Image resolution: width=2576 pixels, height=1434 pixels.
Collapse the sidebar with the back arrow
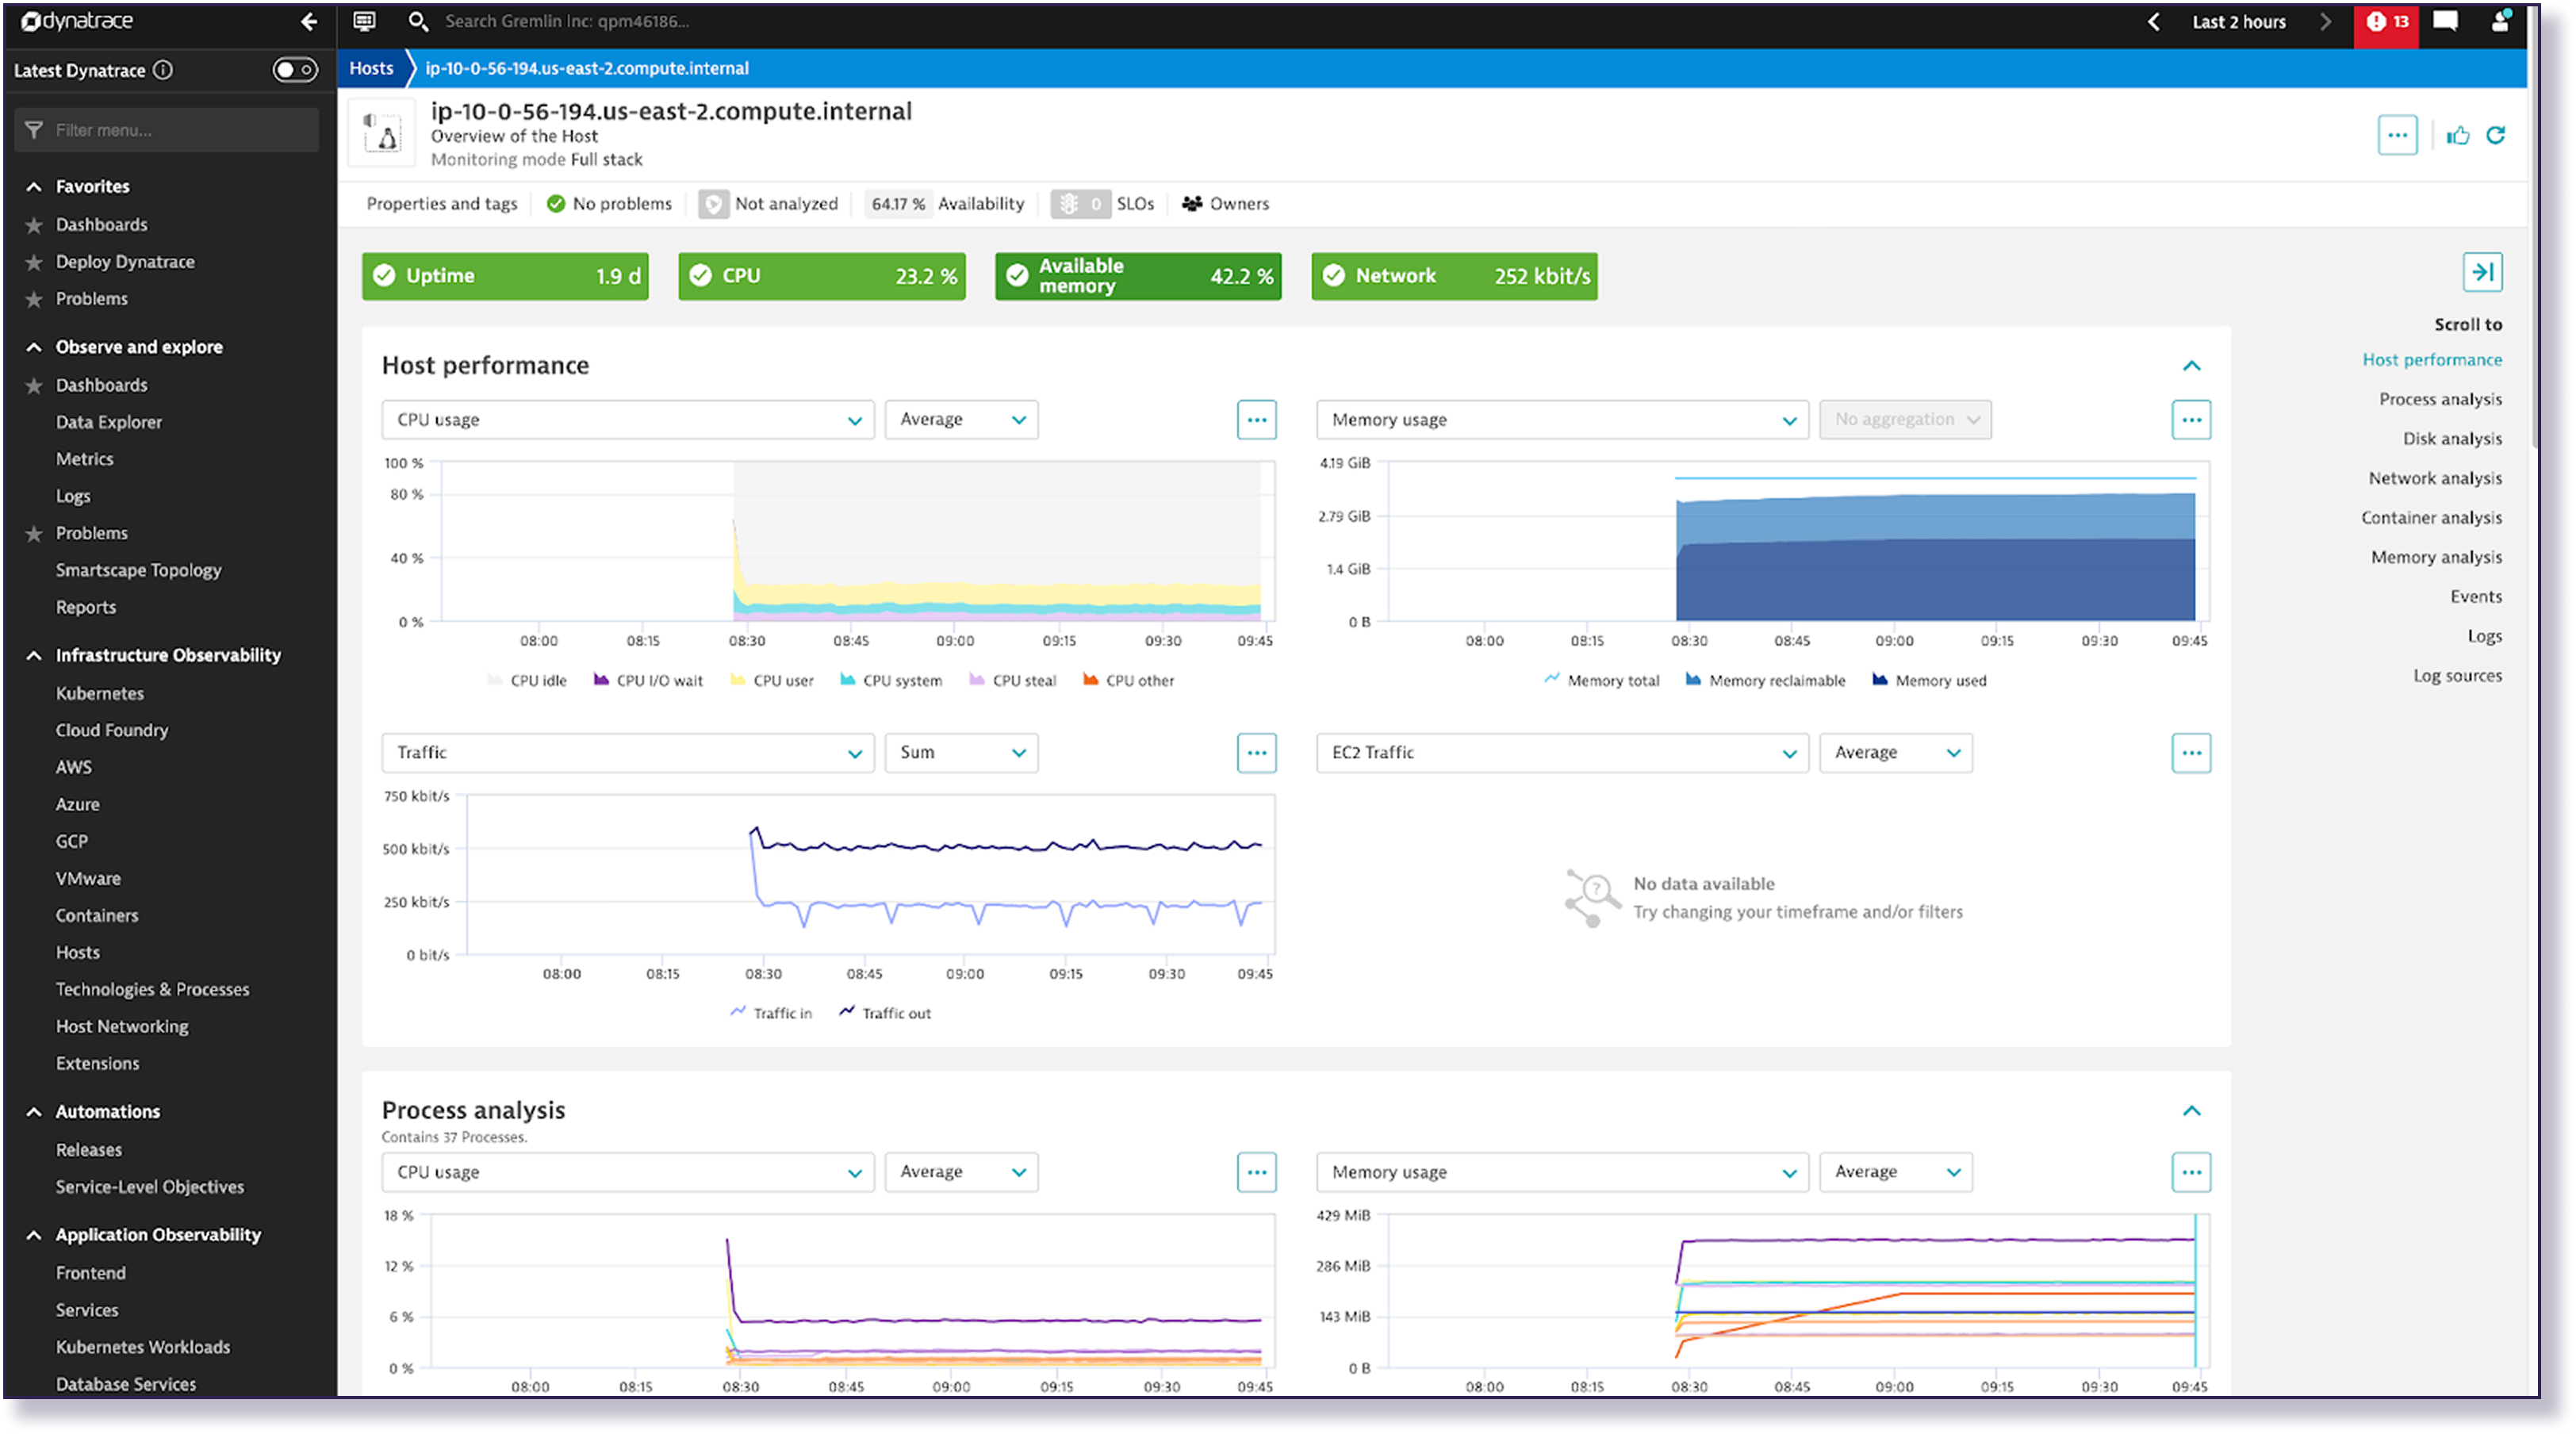(309, 22)
